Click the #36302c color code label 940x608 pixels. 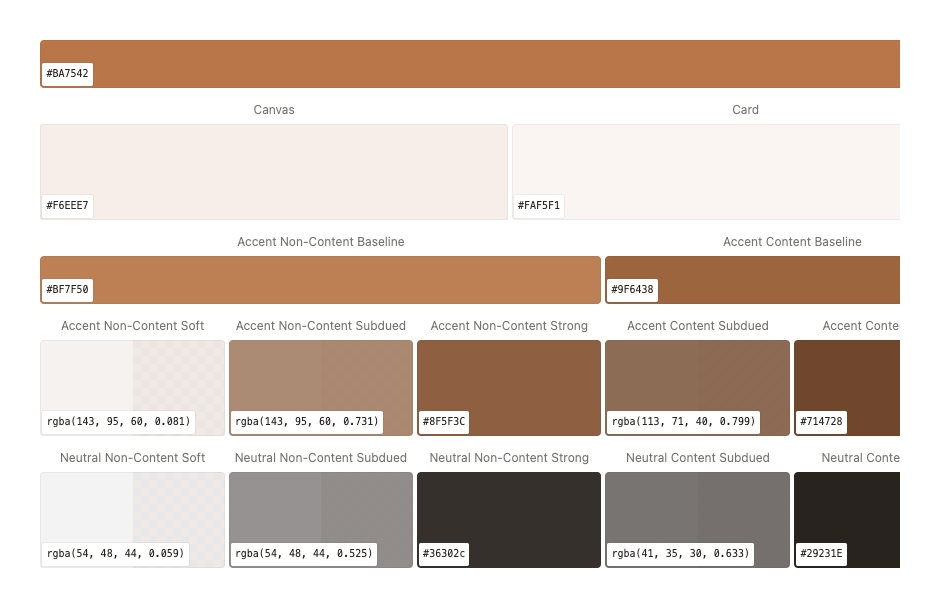(444, 554)
